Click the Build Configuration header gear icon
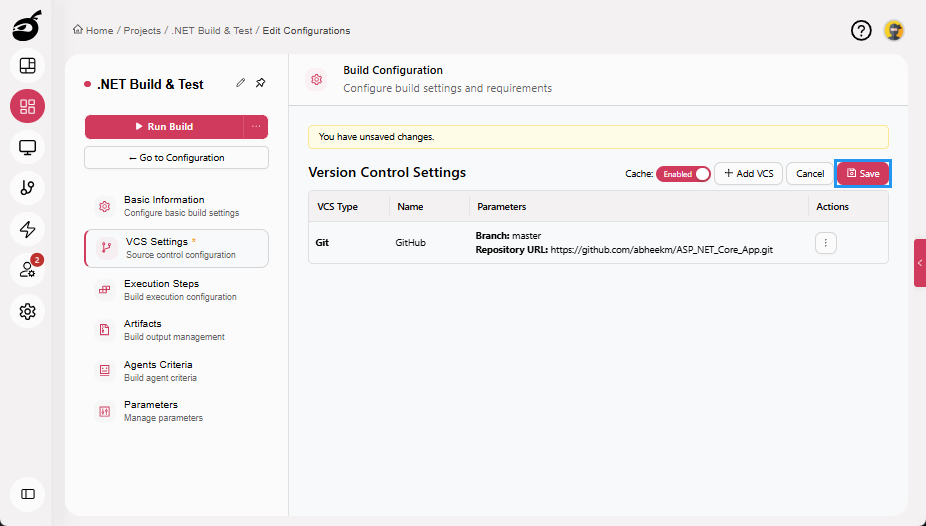 coord(317,79)
